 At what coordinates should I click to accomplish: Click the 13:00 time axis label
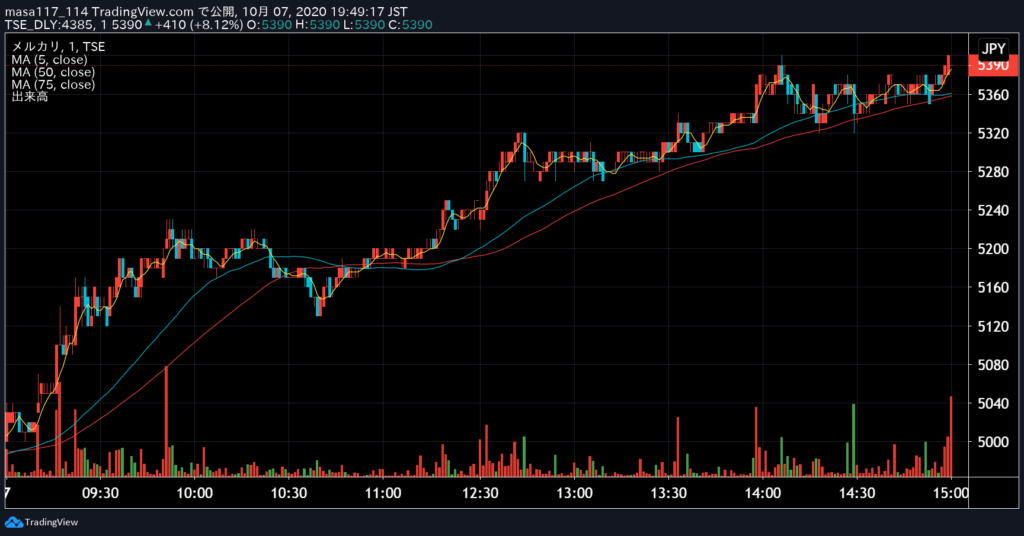coord(574,493)
